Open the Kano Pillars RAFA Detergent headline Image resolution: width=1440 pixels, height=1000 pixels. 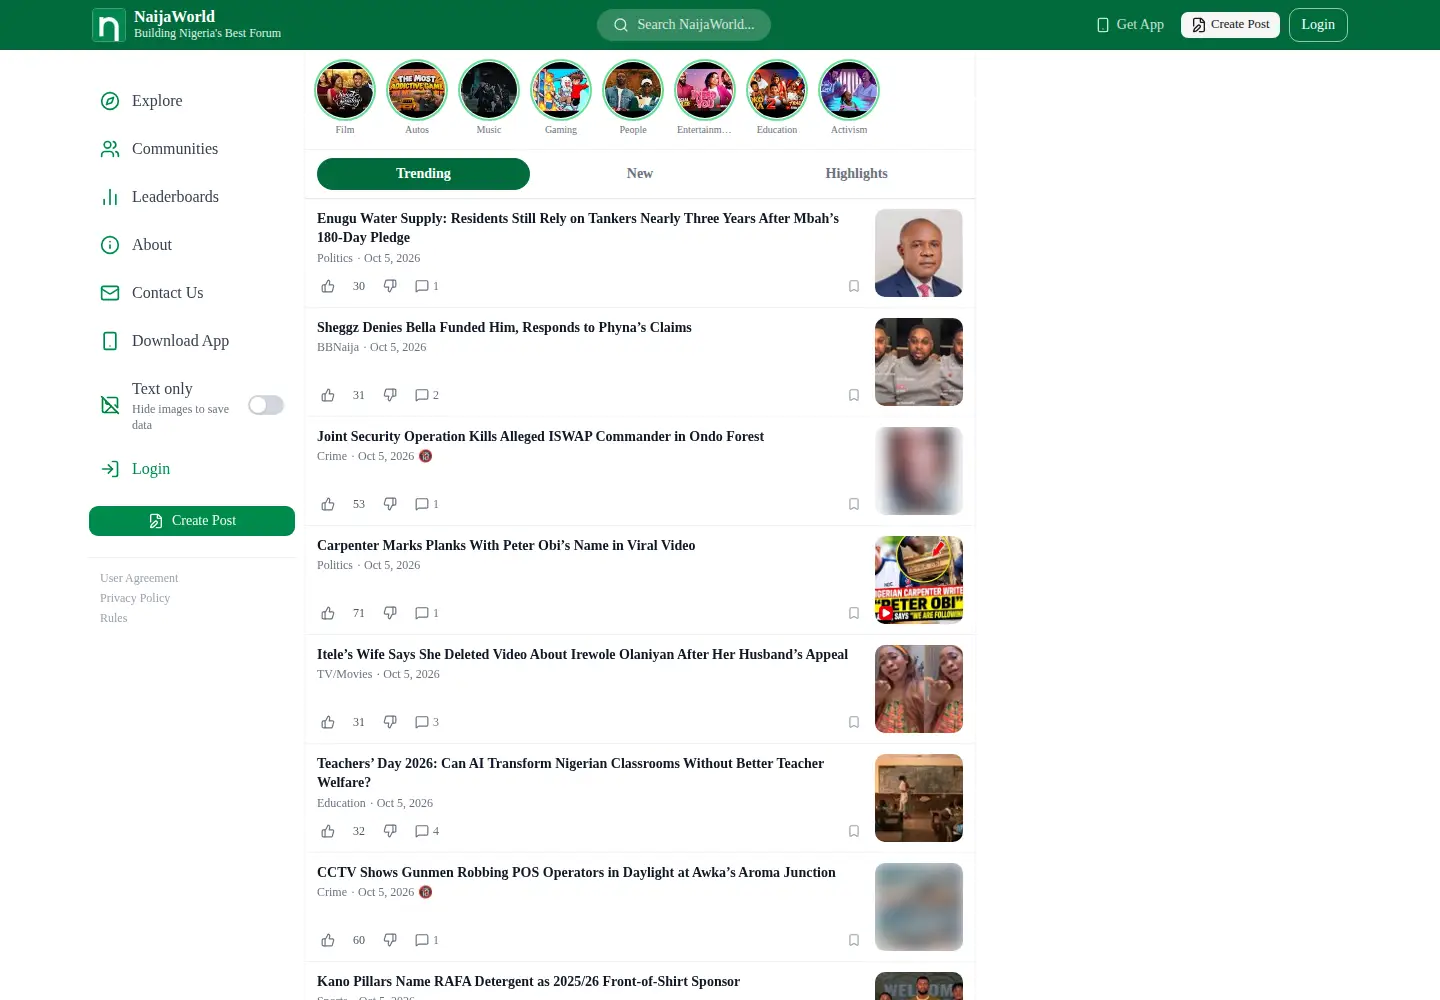528,982
